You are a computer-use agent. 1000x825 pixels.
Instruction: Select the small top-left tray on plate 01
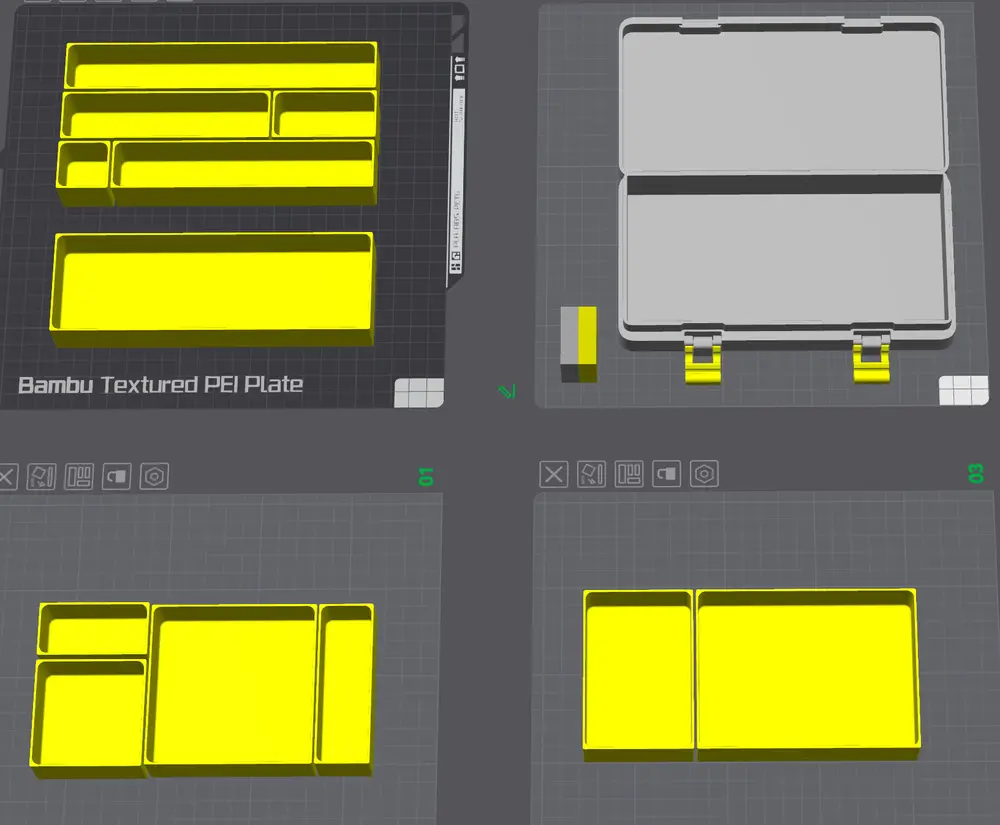click(93, 629)
